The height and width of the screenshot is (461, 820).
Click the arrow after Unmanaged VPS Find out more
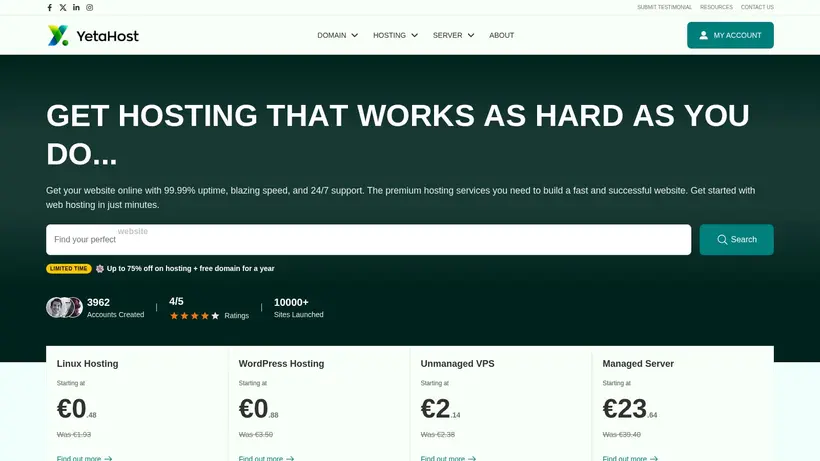(x=472, y=458)
